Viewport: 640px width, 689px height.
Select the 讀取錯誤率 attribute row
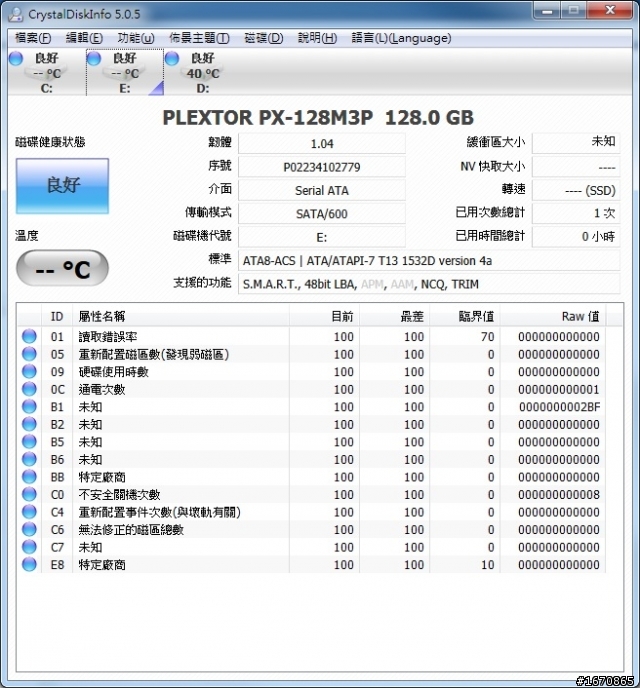click(313, 337)
